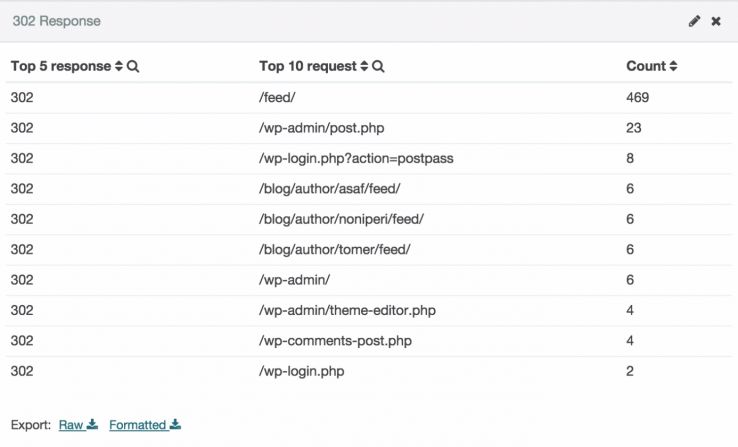Click the /wp-comments-post.php request cell
Image resolution: width=738 pixels, height=447 pixels.
tap(335, 340)
